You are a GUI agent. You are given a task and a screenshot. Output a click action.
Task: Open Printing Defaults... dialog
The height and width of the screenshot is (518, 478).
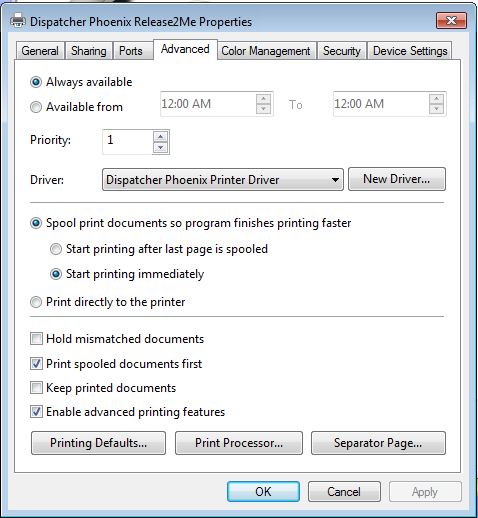(98, 443)
